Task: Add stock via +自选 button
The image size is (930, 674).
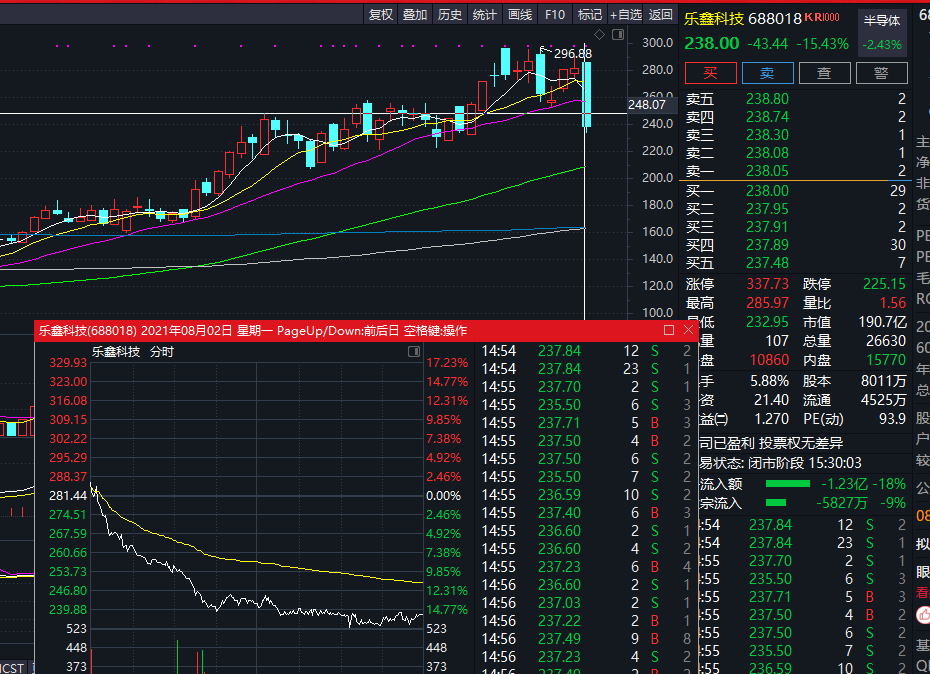Action: (x=626, y=14)
